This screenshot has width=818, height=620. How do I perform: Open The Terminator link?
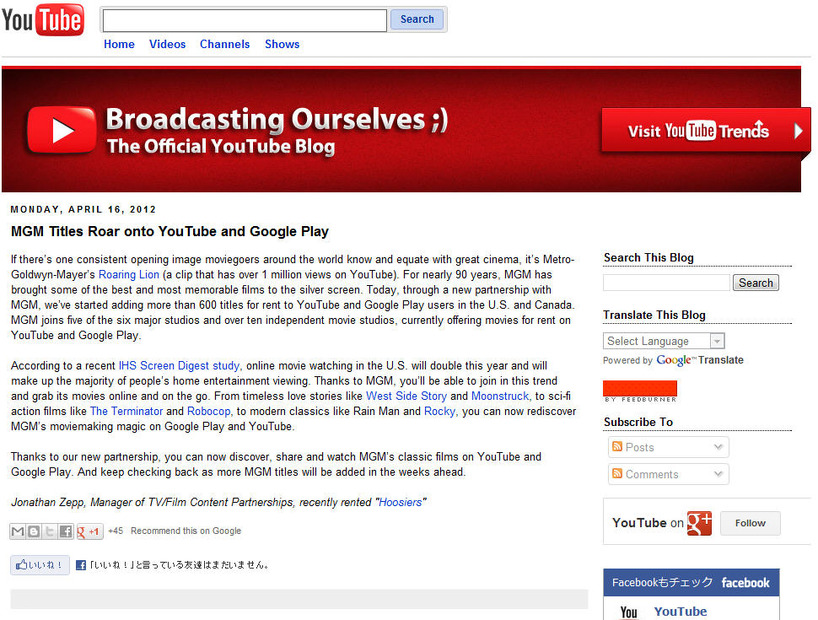pos(126,411)
